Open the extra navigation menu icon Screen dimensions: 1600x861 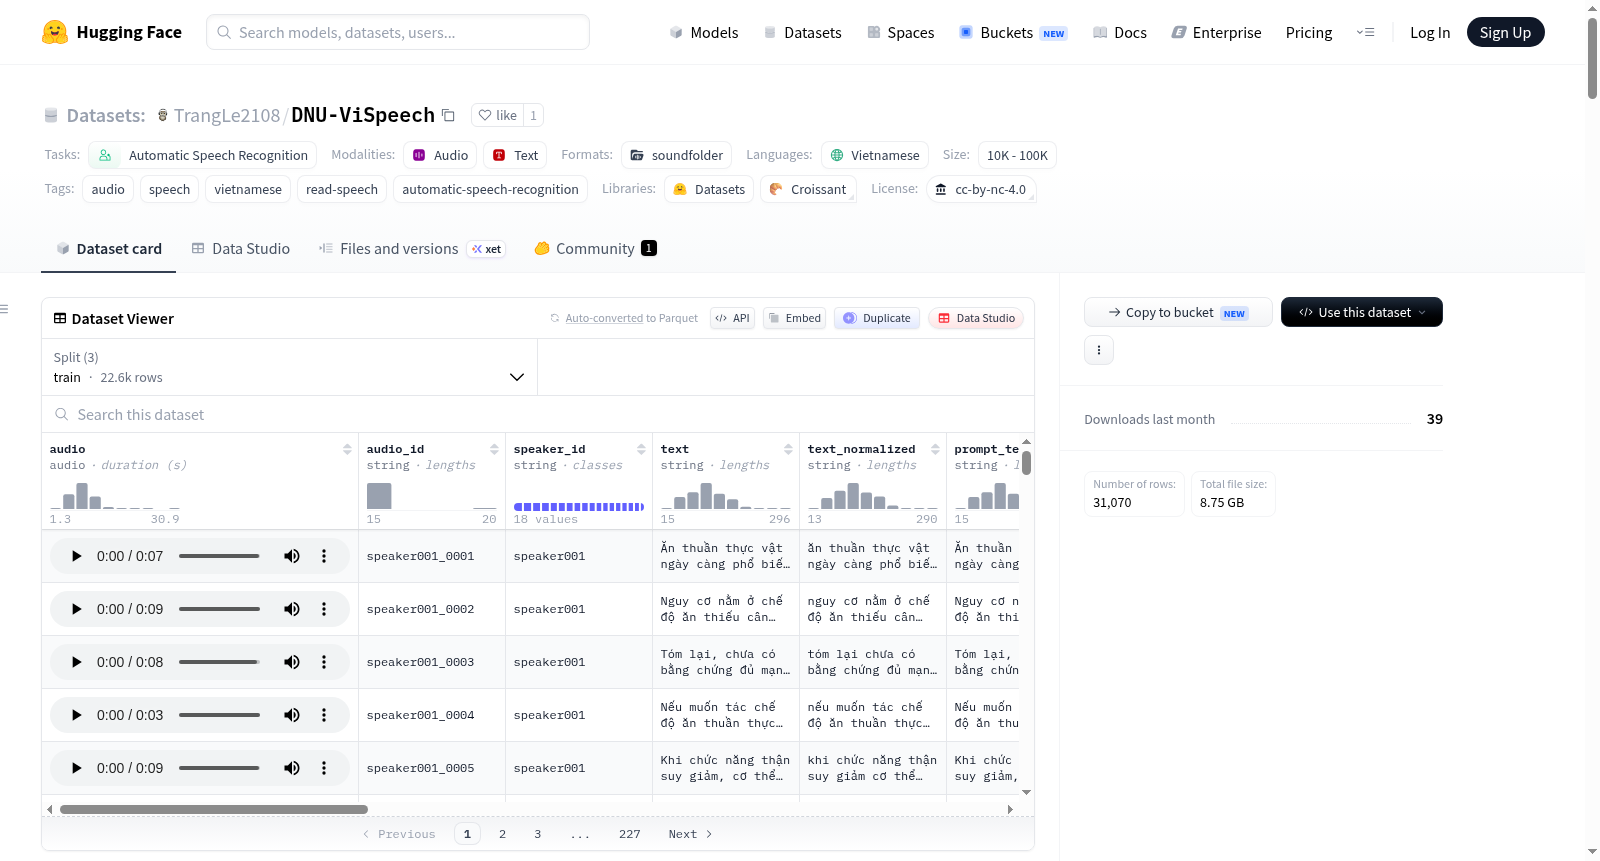click(1365, 32)
